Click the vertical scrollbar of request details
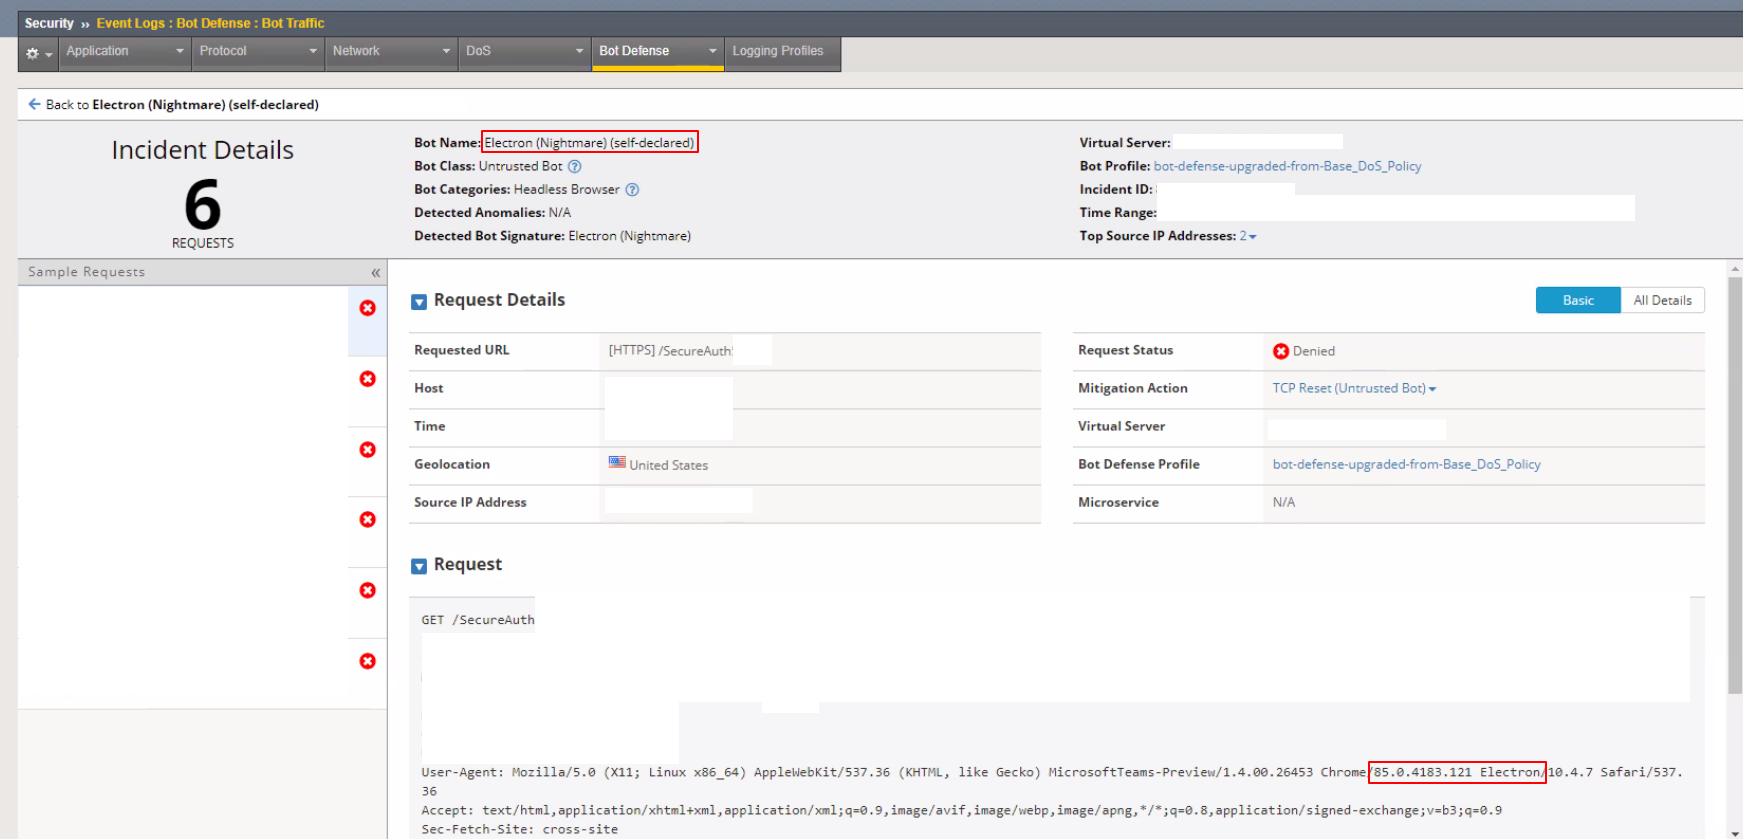This screenshot has width=1743, height=839. 1735,485
